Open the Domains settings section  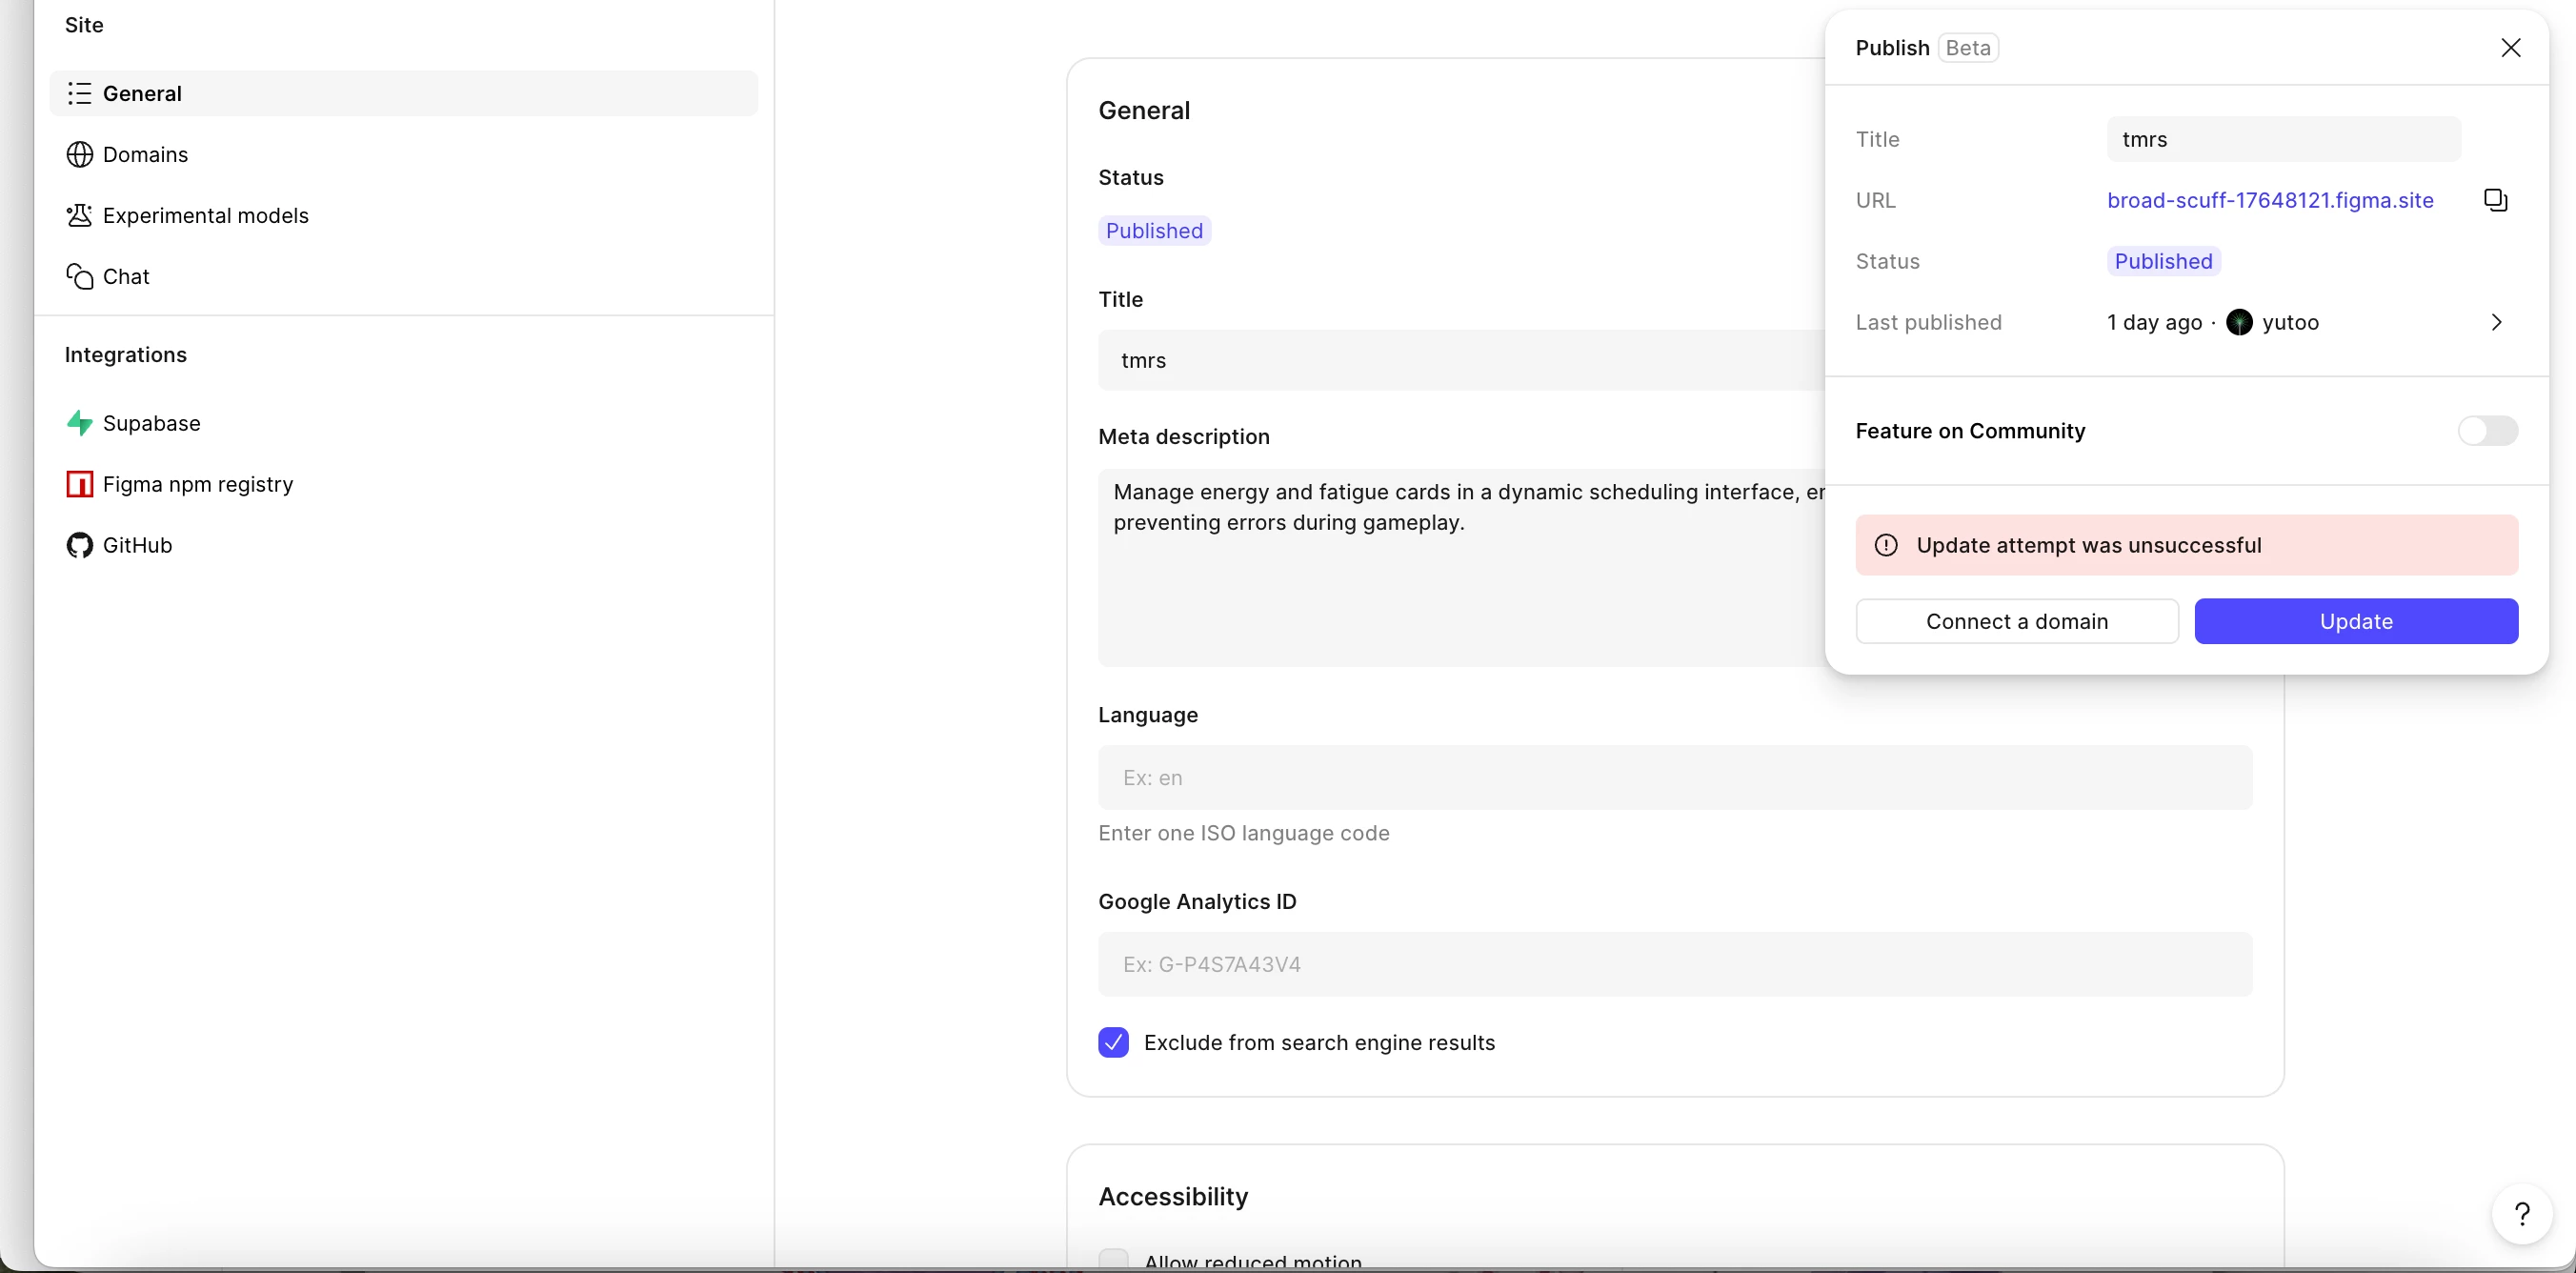point(145,154)
